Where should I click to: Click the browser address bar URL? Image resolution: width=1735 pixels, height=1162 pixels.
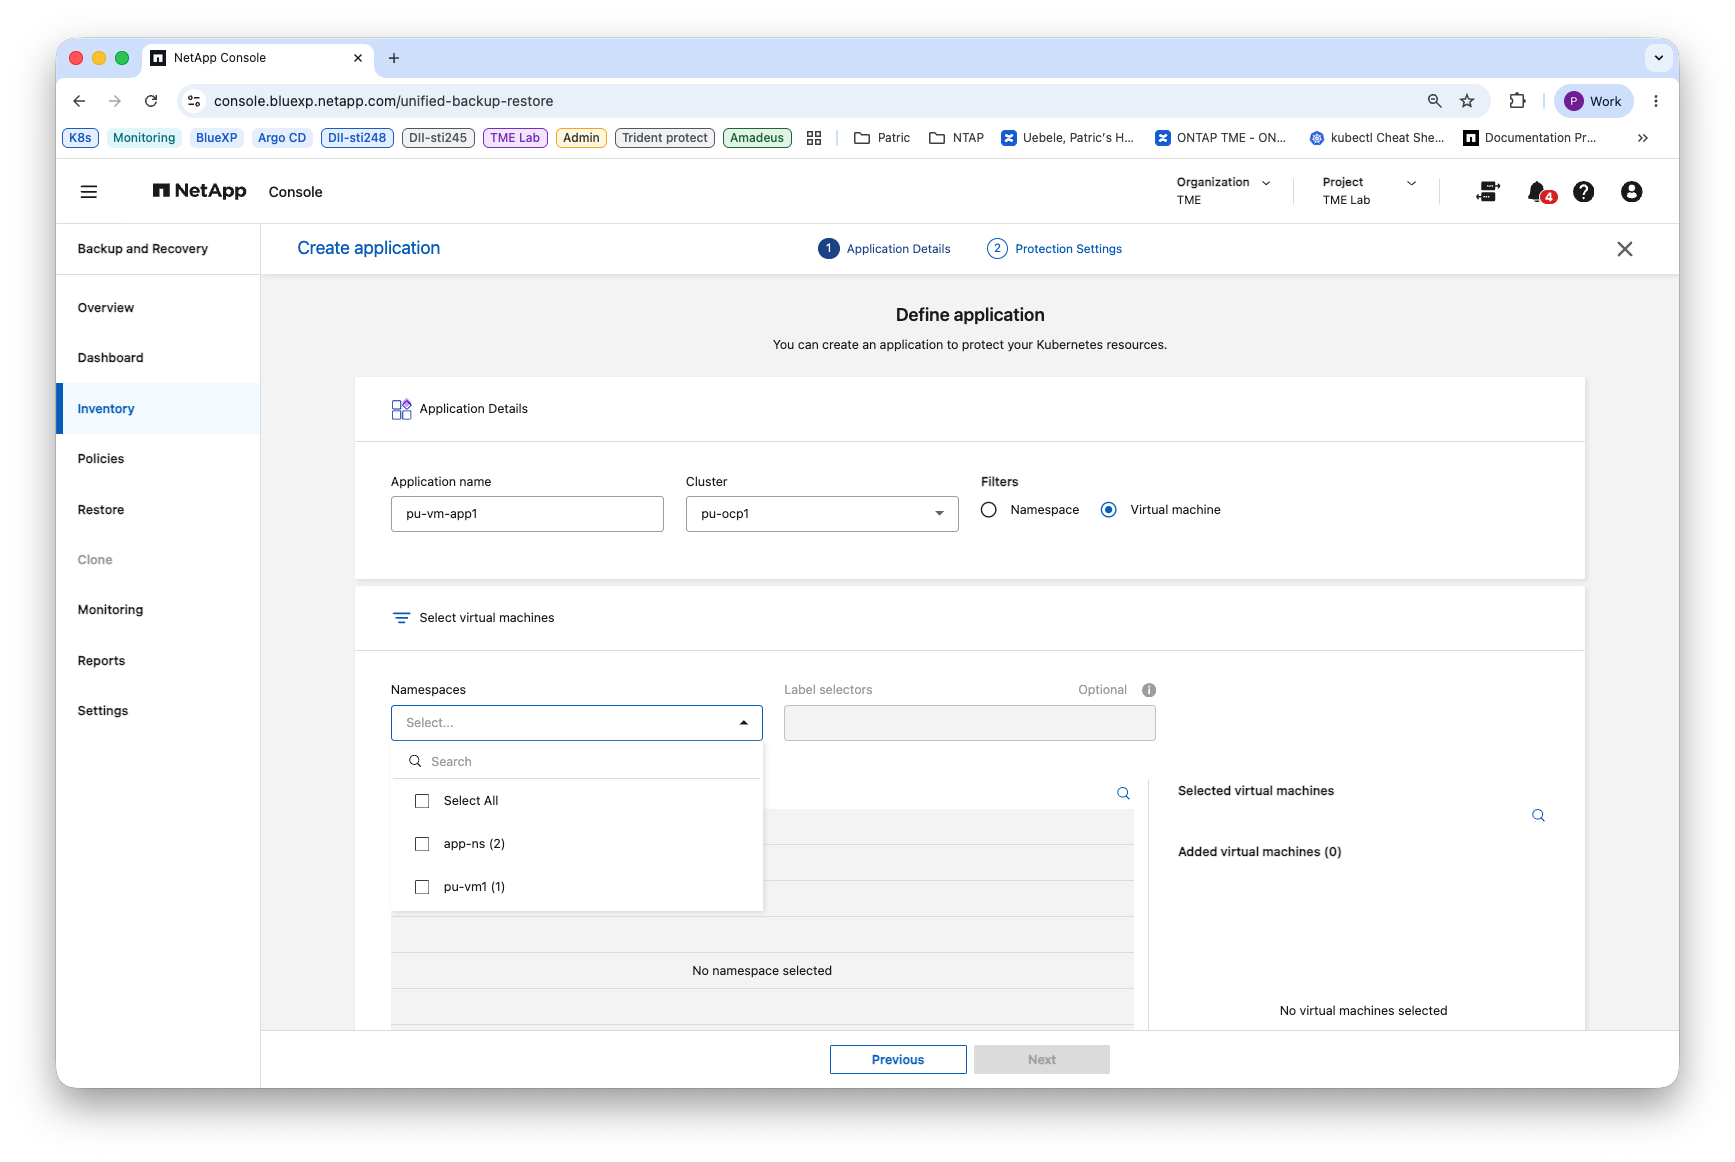click(x=384, y=101)
